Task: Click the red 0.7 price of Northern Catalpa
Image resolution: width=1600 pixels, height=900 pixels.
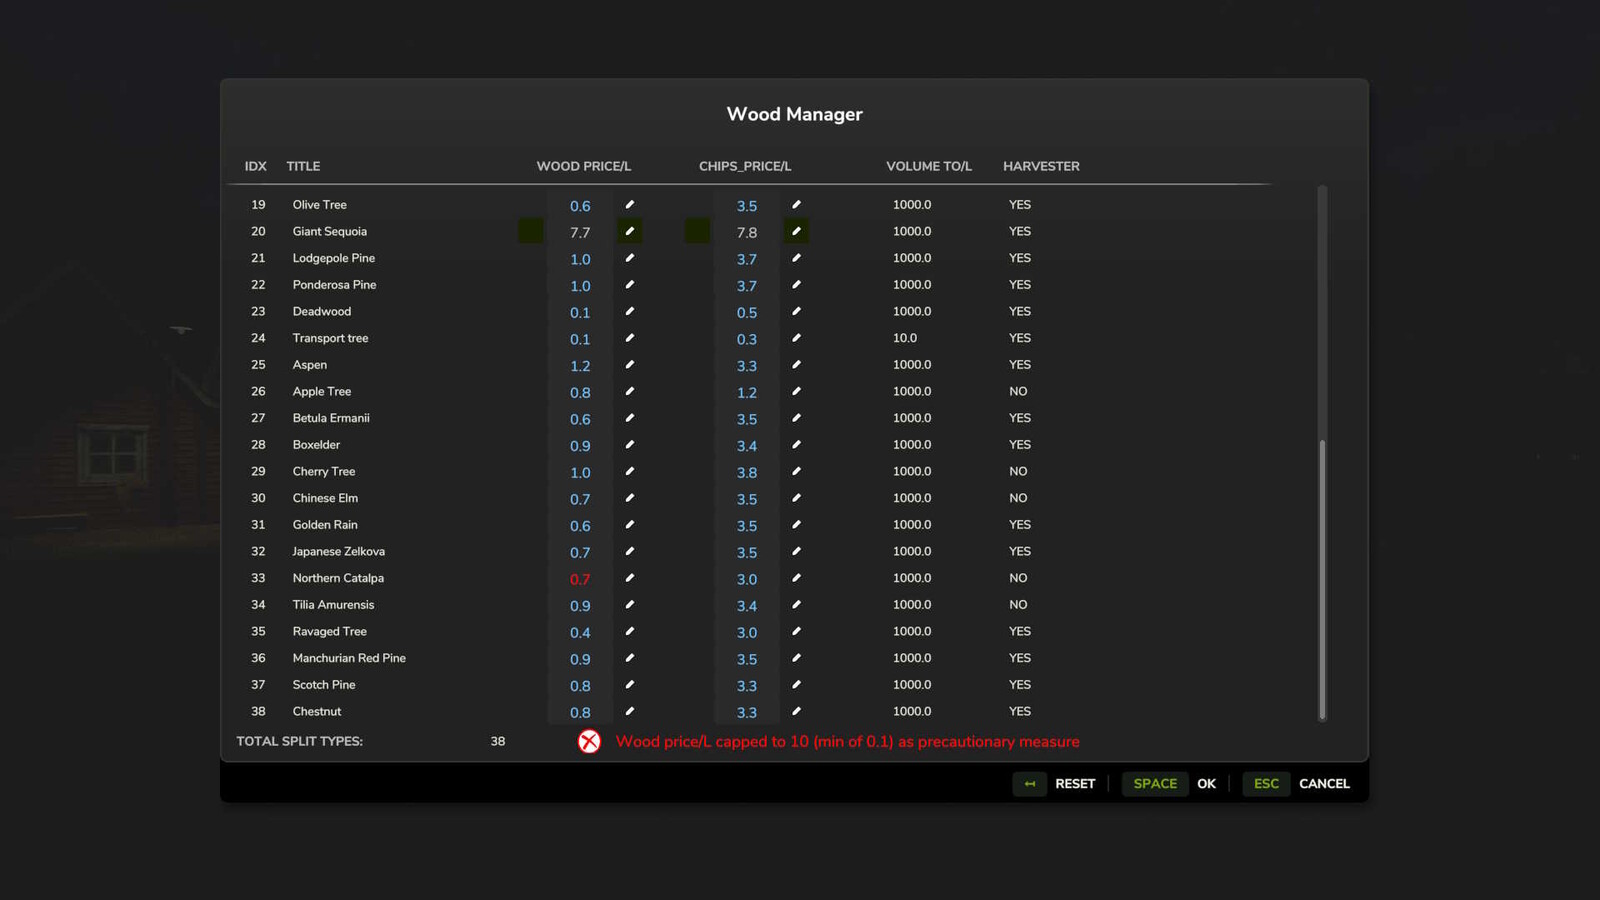Action: pos(580,579)
